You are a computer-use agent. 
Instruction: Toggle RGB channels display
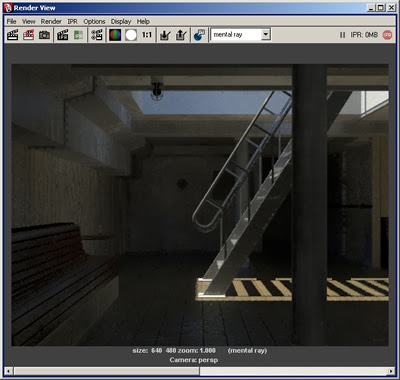(115, 35)
